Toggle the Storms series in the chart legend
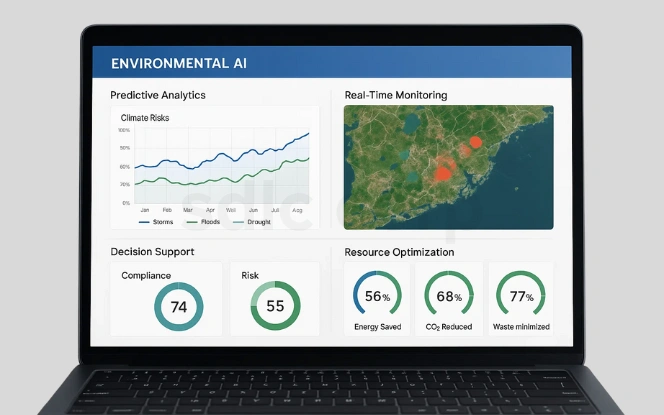The height and width of the screenshot is (415, 664). [162, 222]
